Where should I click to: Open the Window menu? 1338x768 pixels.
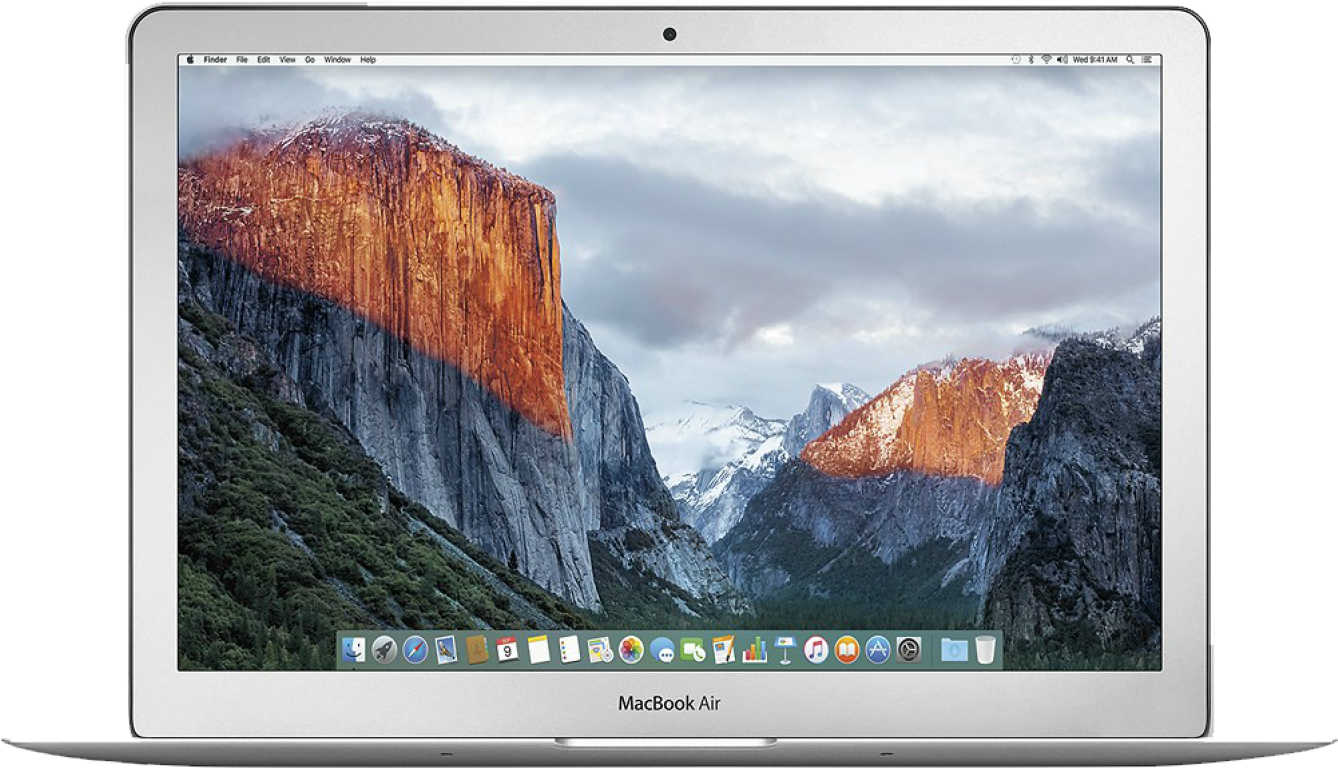[x=337, y=60]
